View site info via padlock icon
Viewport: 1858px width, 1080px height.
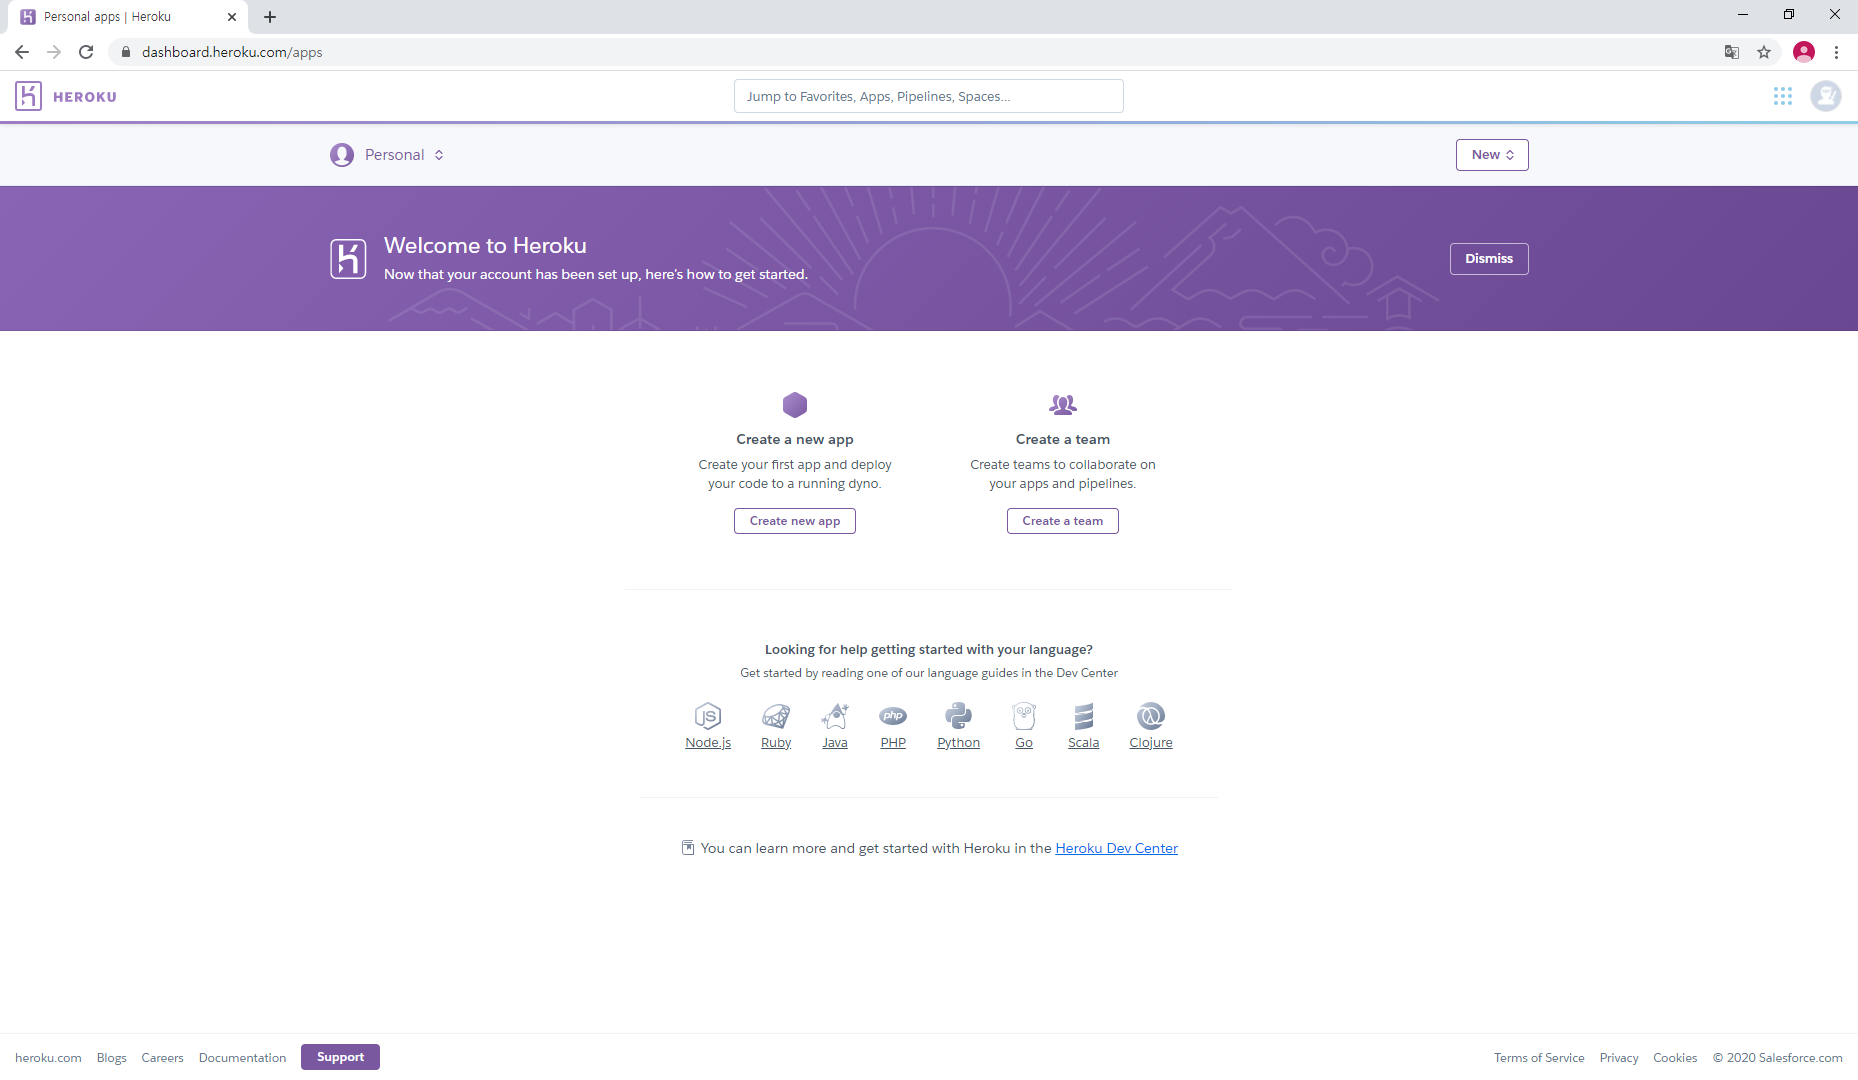tap(126, 52)
